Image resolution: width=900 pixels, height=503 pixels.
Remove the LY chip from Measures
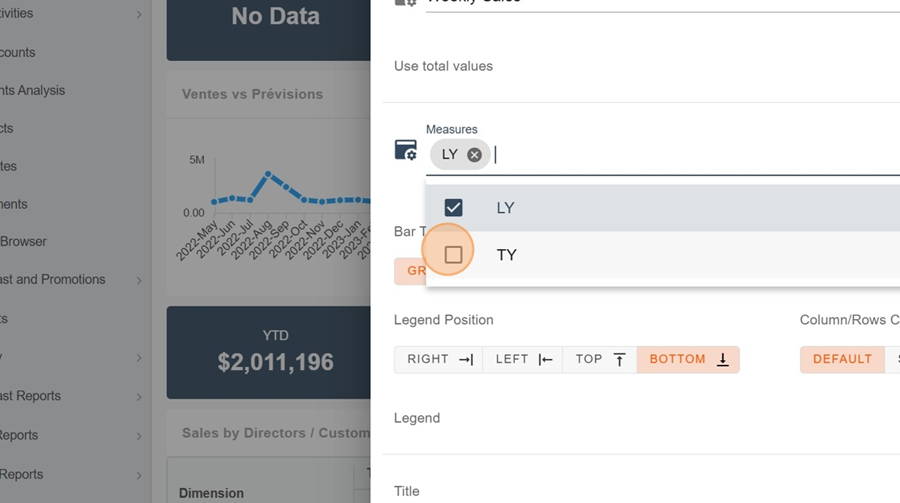(x=474, y=155)
